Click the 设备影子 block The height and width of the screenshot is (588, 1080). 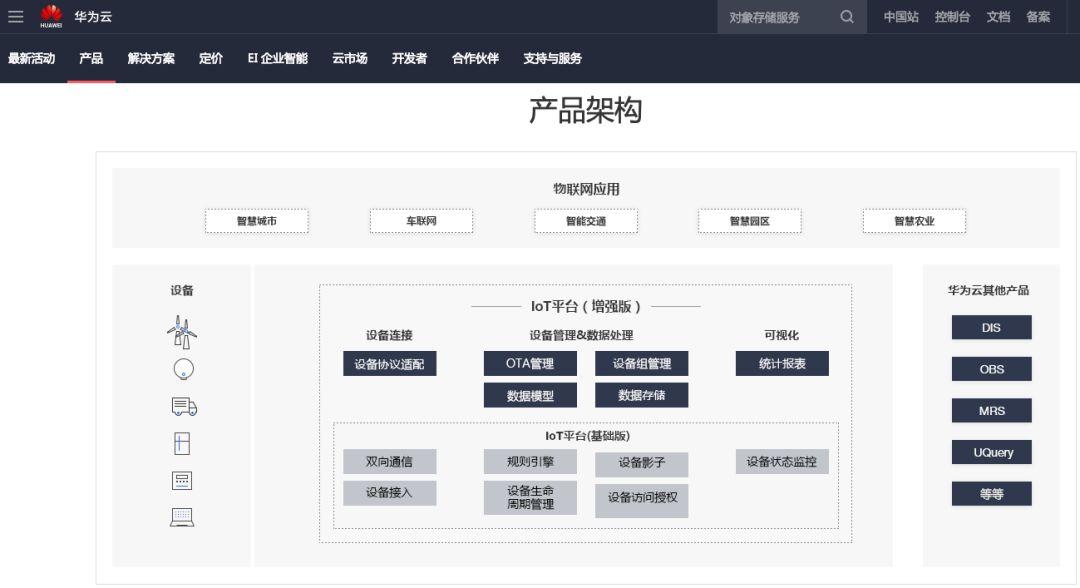[642, 464]
